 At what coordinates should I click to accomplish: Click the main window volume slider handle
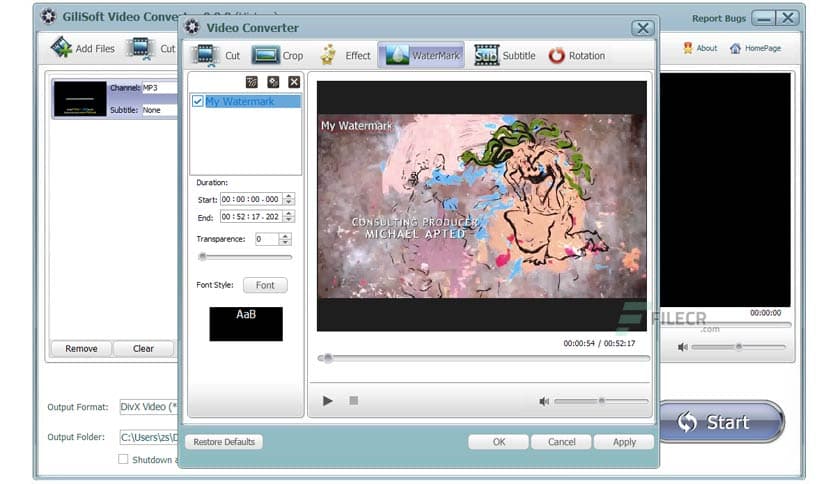[739, 346]
